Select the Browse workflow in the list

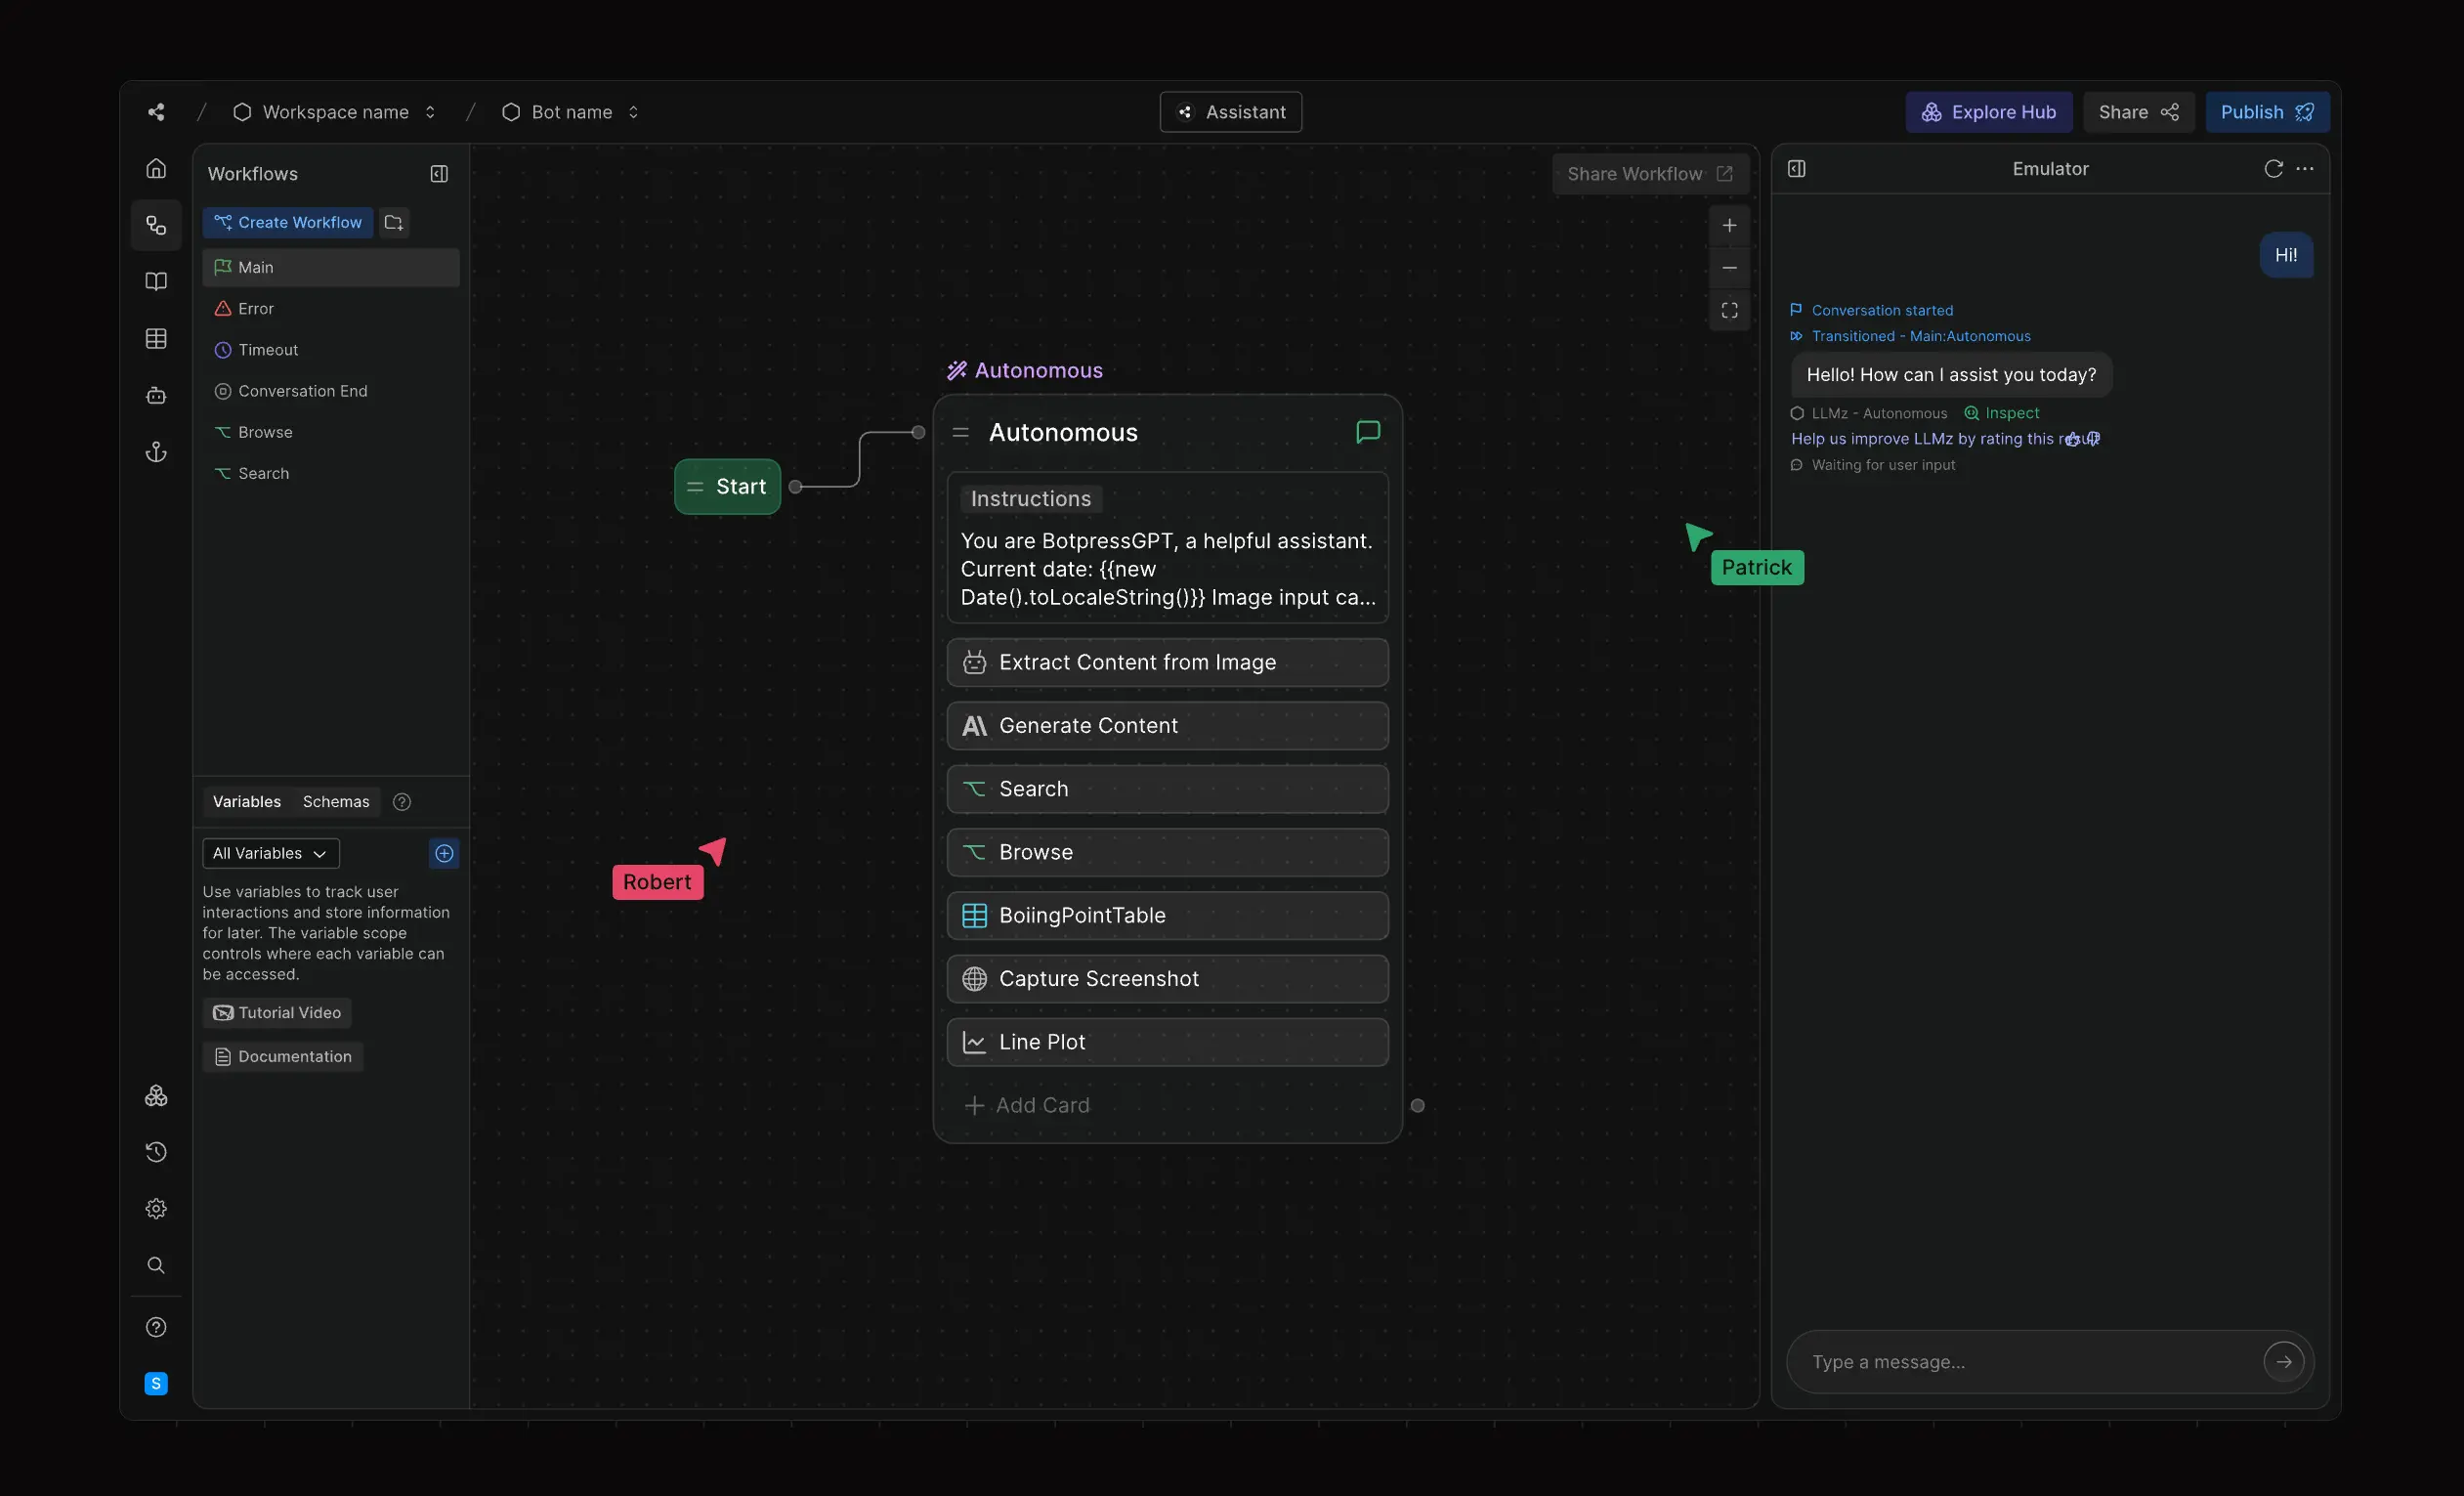[331, 432]
